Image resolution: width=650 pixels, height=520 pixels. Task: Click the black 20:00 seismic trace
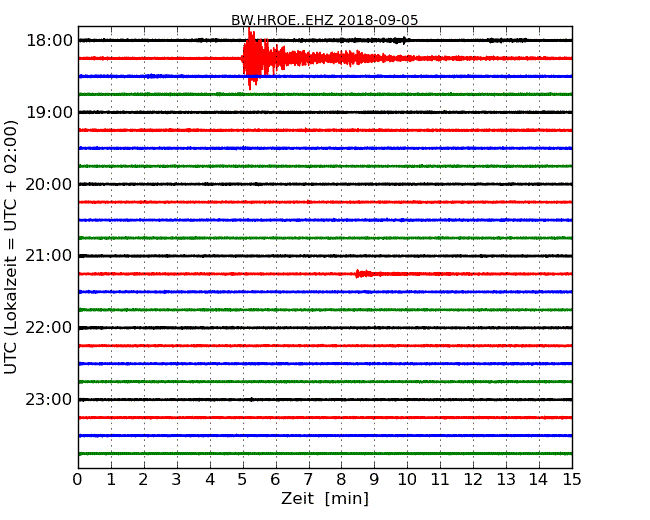coord(325,184)
